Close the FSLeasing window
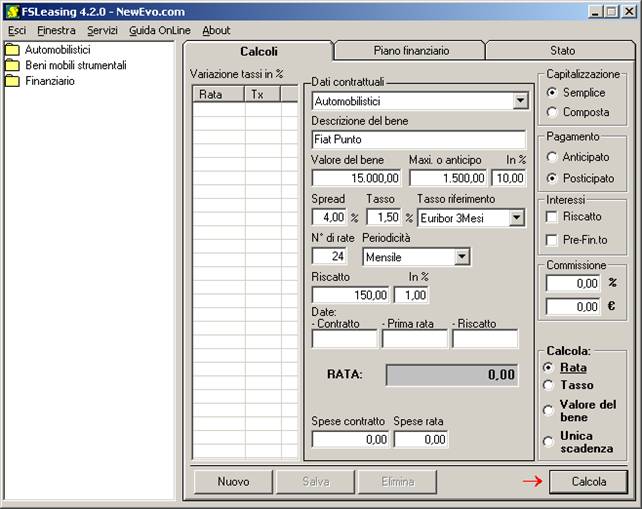Viewport: 642px width, 509px height. (x=628, y=11)
